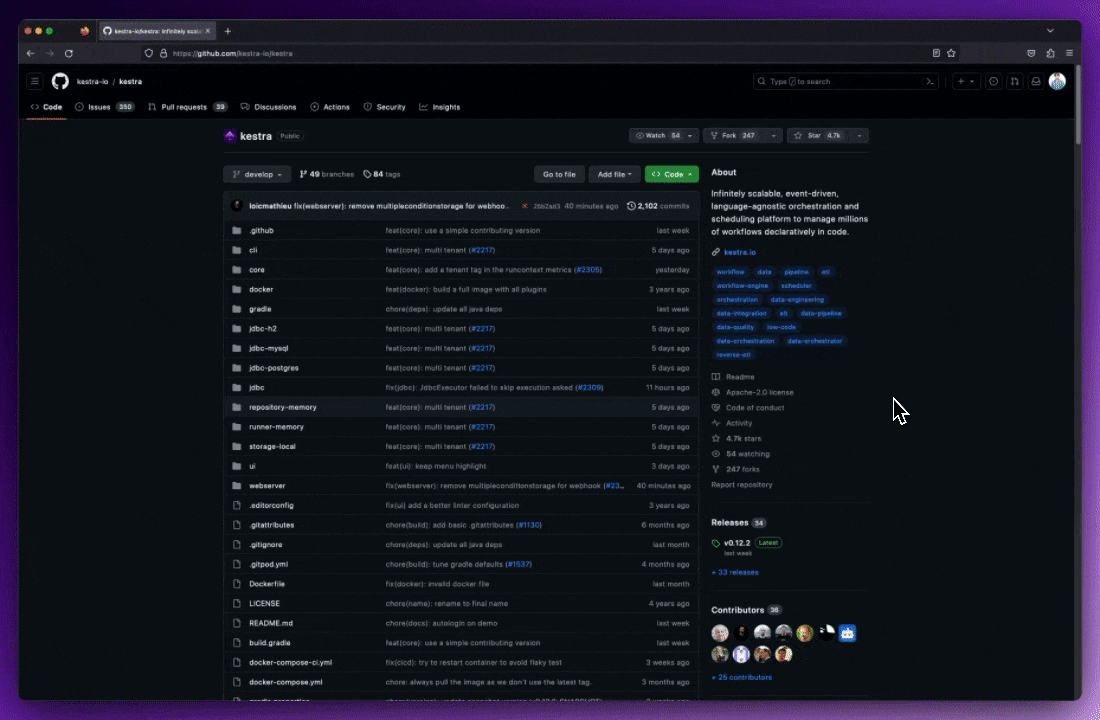Switch to the Discussions tab
This screenshot has width=1100, height=720.
pos(269,107)
